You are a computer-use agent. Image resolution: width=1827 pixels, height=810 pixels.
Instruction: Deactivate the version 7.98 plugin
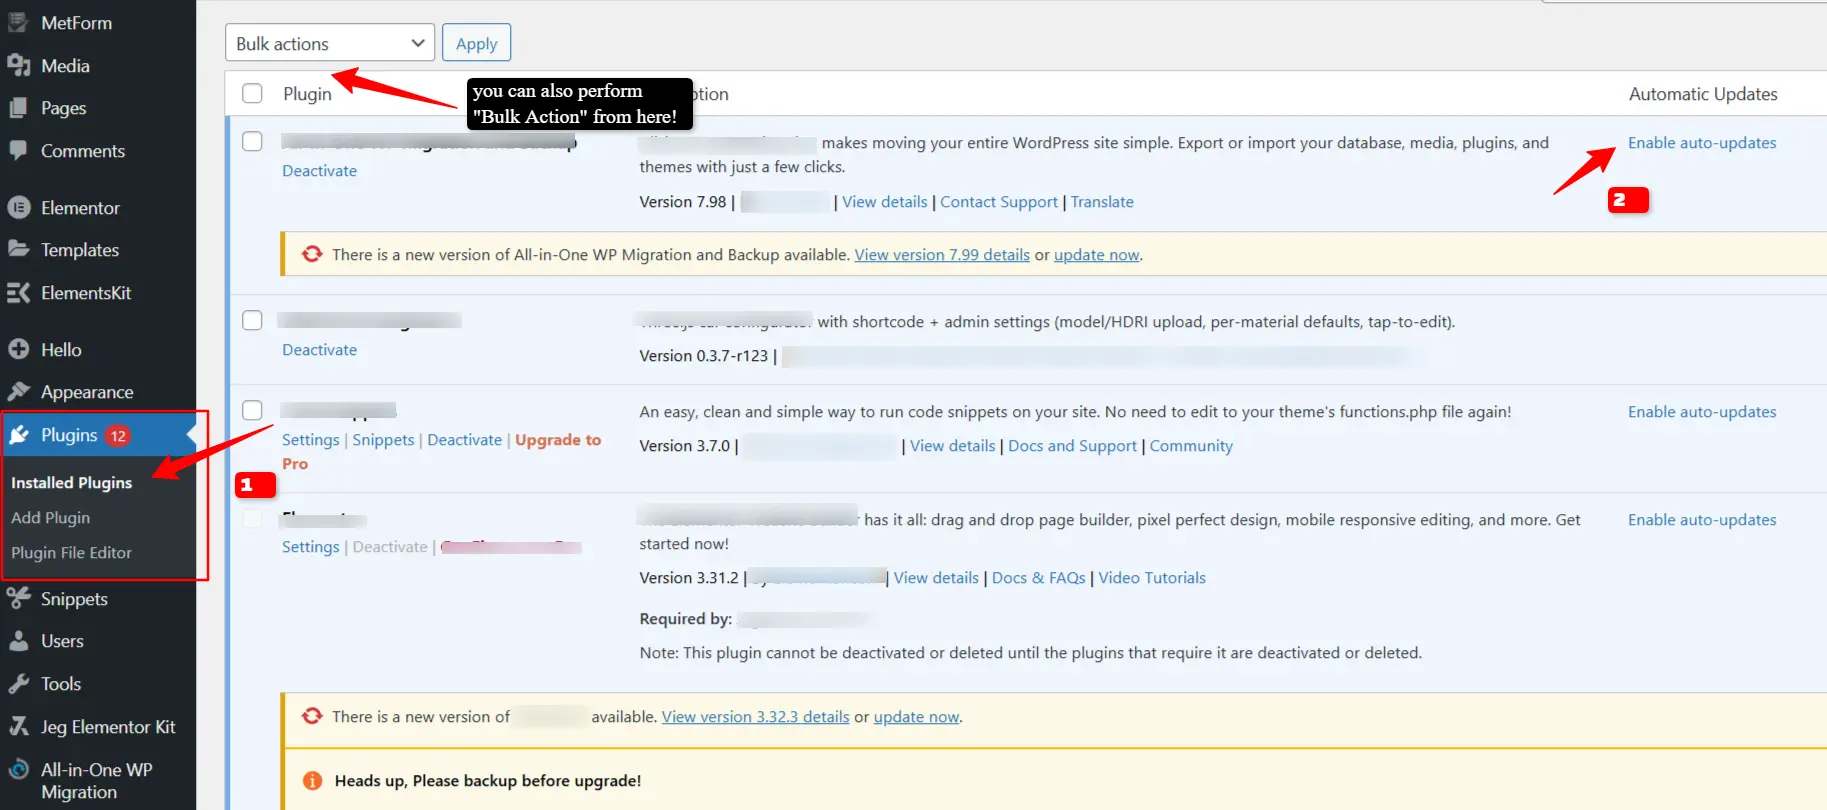319,171
